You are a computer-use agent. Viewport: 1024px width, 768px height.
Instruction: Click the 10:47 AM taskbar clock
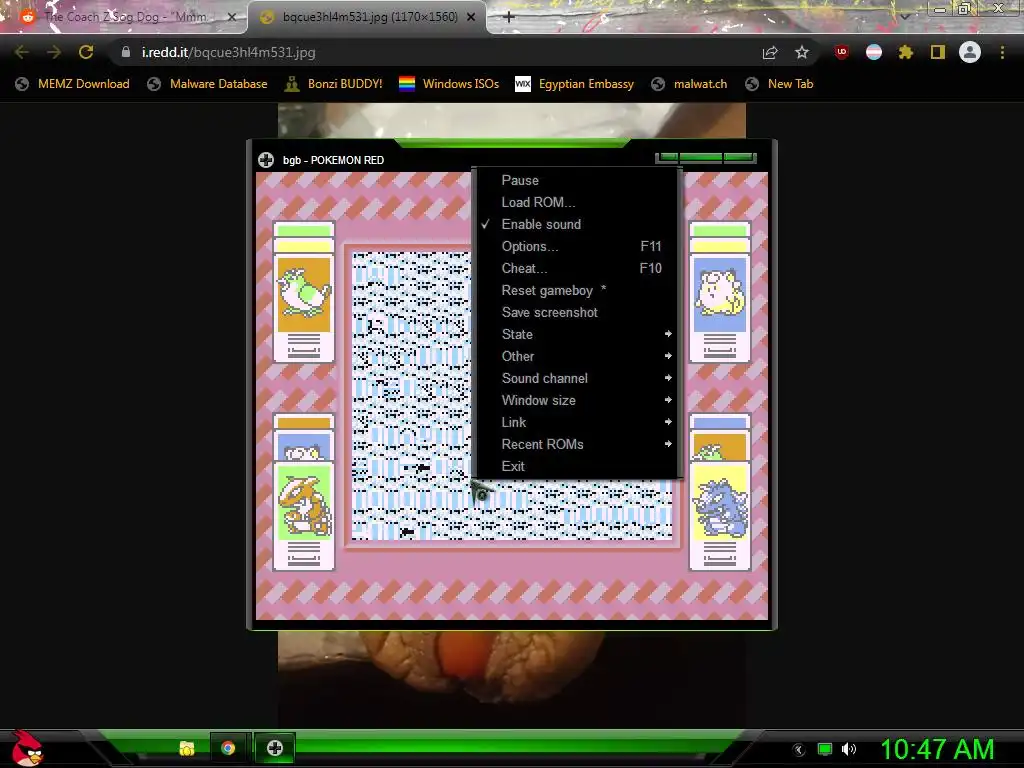tap(937, 750)
